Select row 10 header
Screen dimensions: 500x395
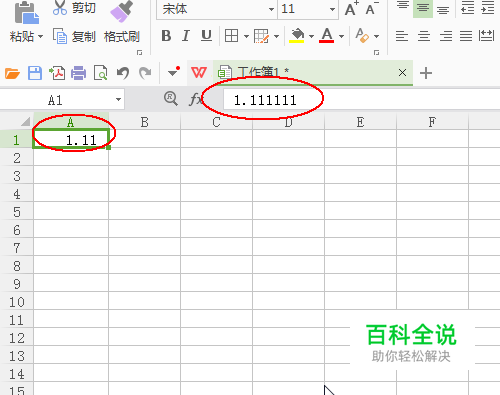pyautogui.click(x=17, y=302)
